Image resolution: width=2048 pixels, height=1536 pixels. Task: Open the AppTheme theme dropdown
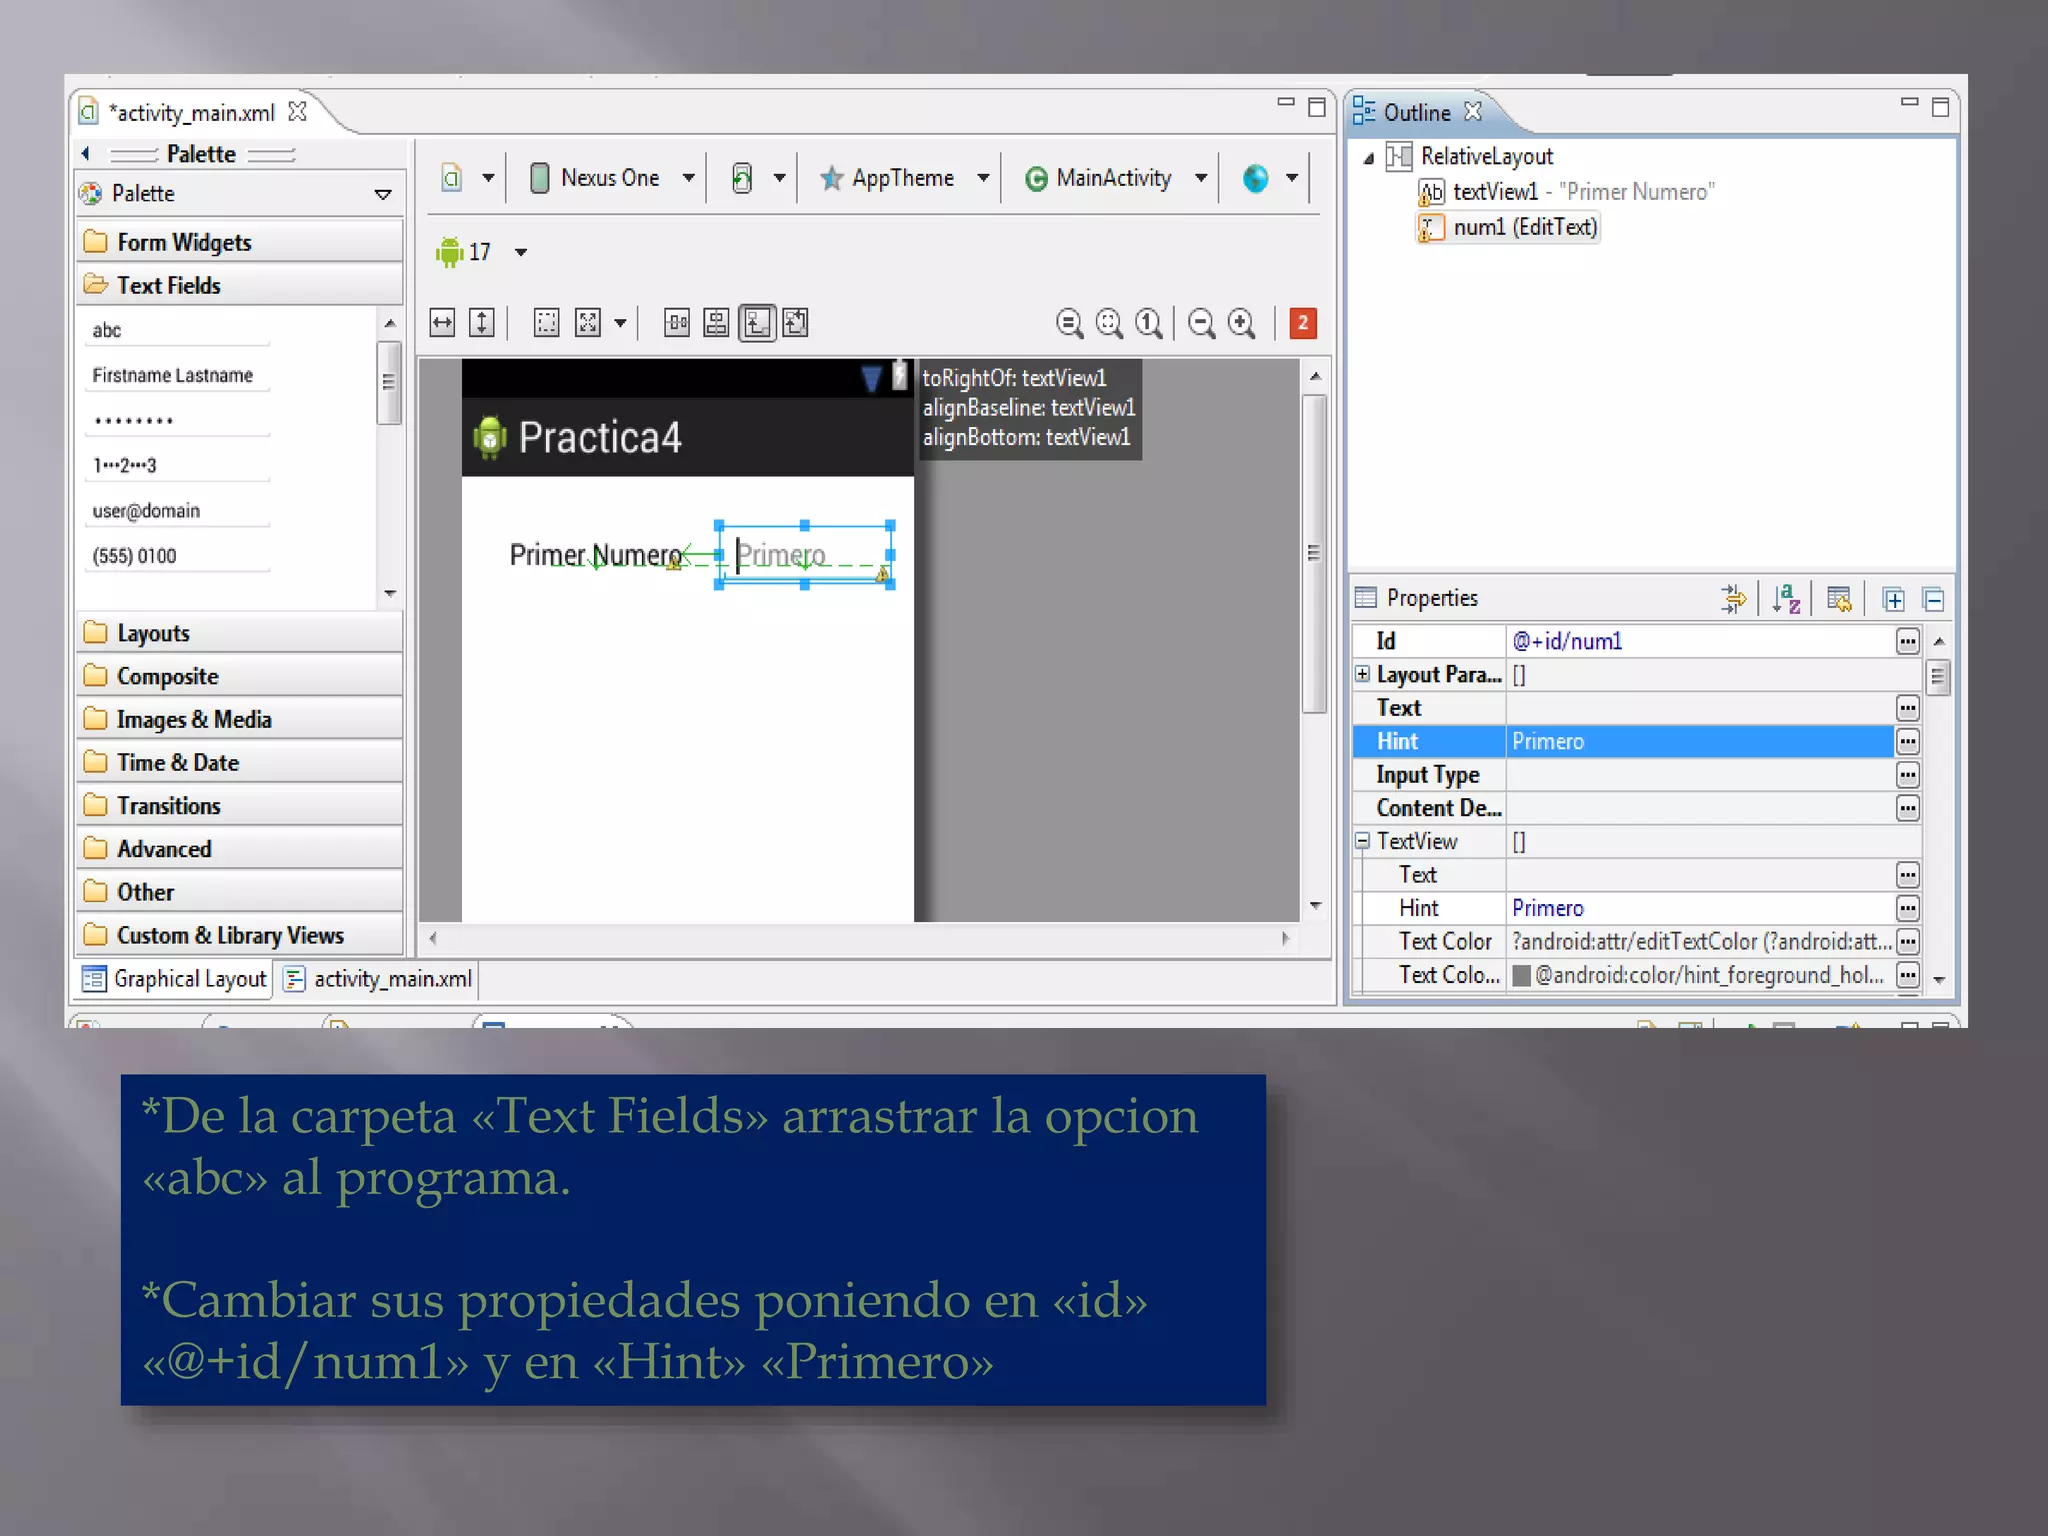982,178
